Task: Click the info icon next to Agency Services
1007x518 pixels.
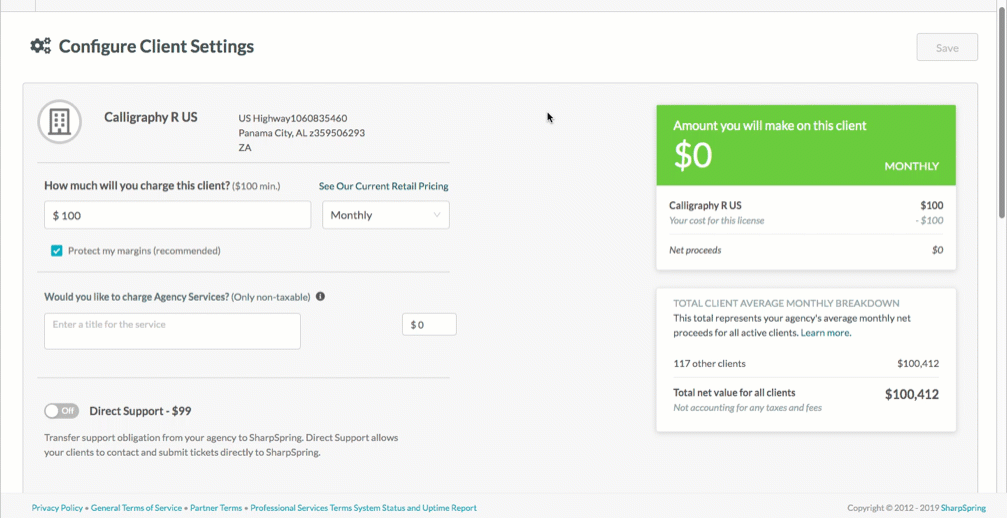Action: (x=320, y=297)
